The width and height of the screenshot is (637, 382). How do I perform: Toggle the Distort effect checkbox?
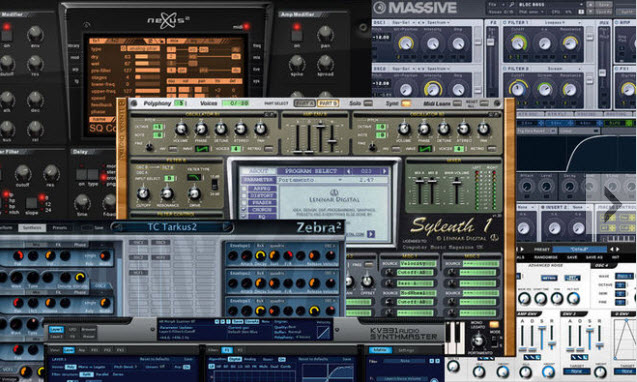coord(244,196)
